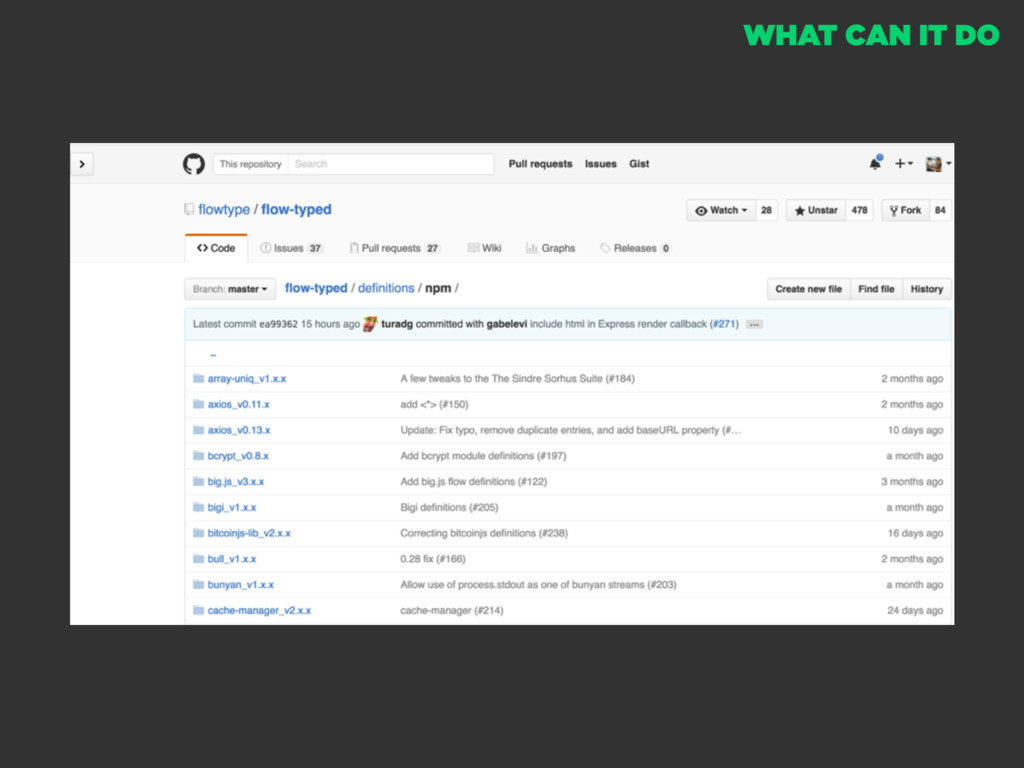1024x768 pixels.
Task: Switch to the Issues 37 tab
Action: (291, 248)
